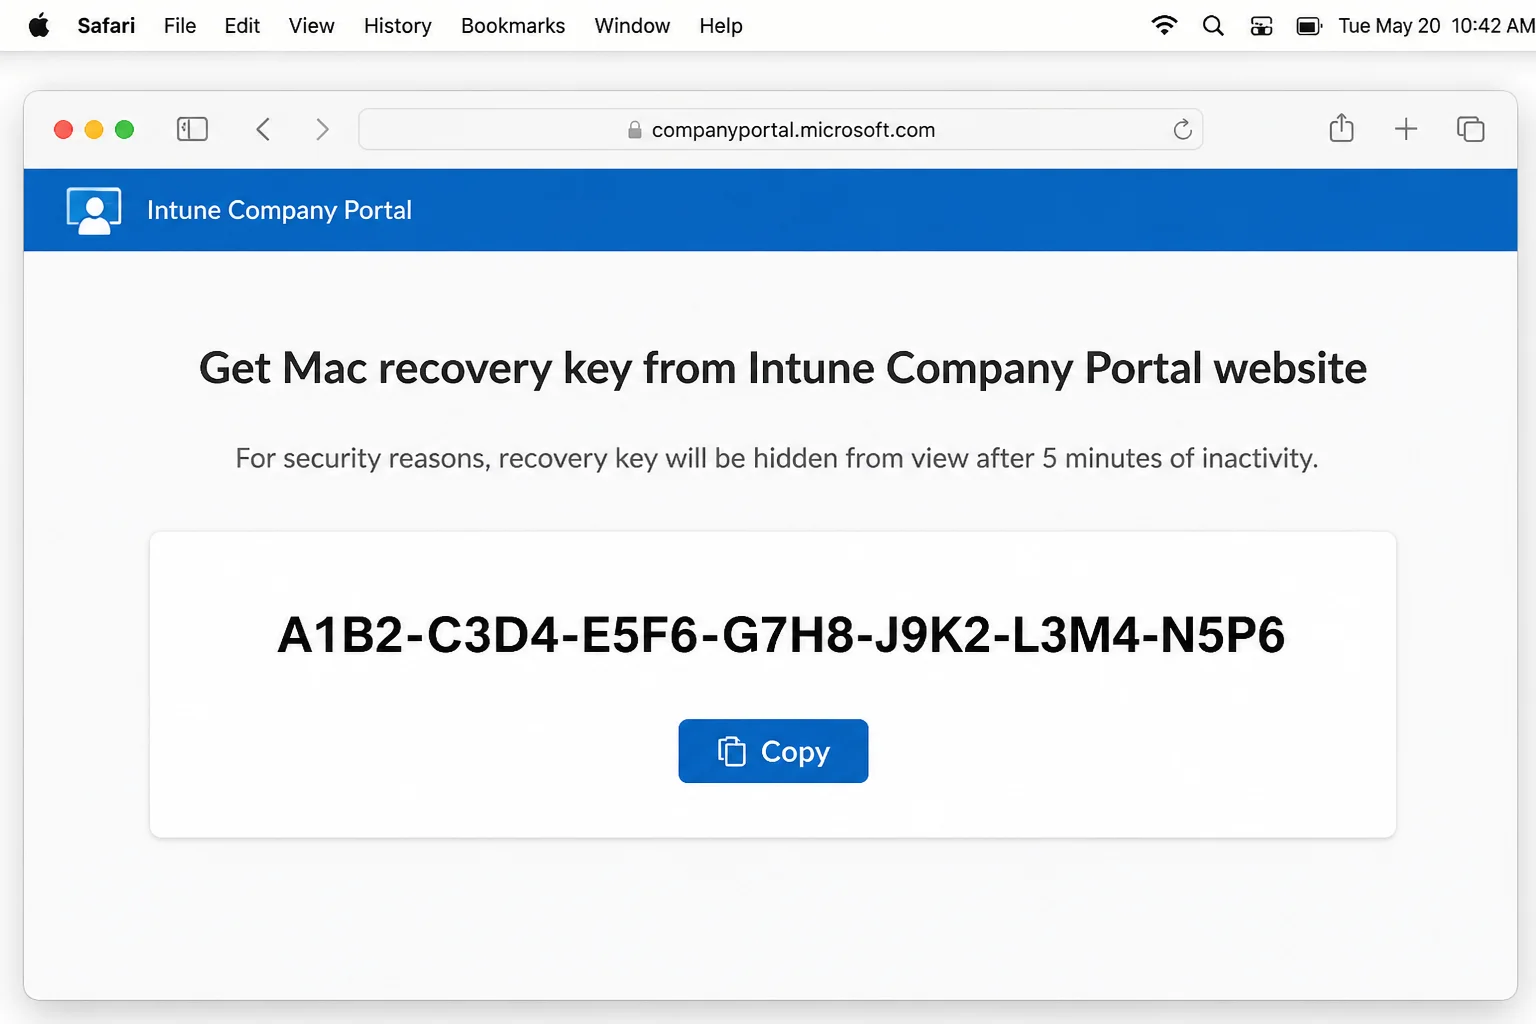Go forward to the next page
Image resolution: width=1536 pixels, height=1024 pixels.
pyautogui.click(x=322, y=129)
